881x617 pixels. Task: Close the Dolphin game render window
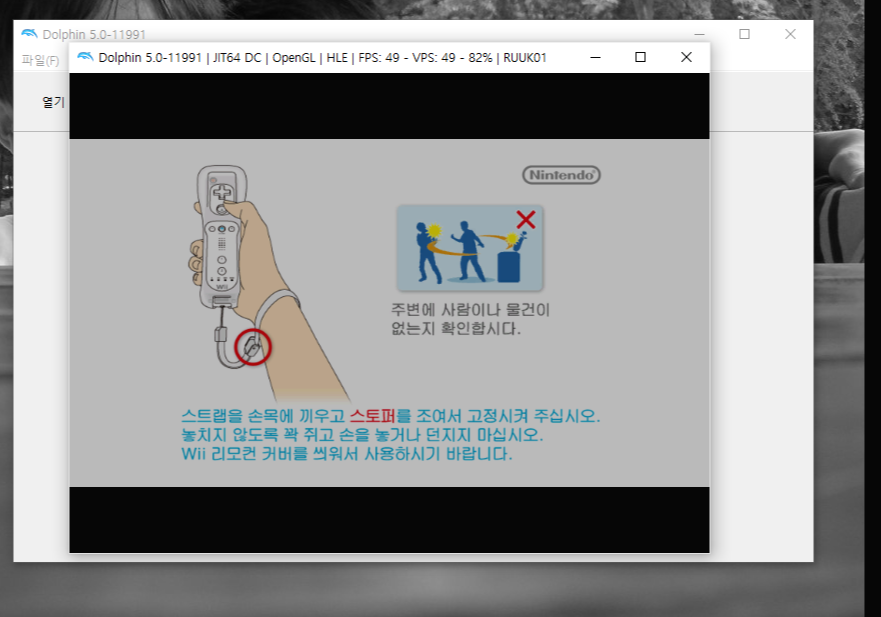click(686, 57)
